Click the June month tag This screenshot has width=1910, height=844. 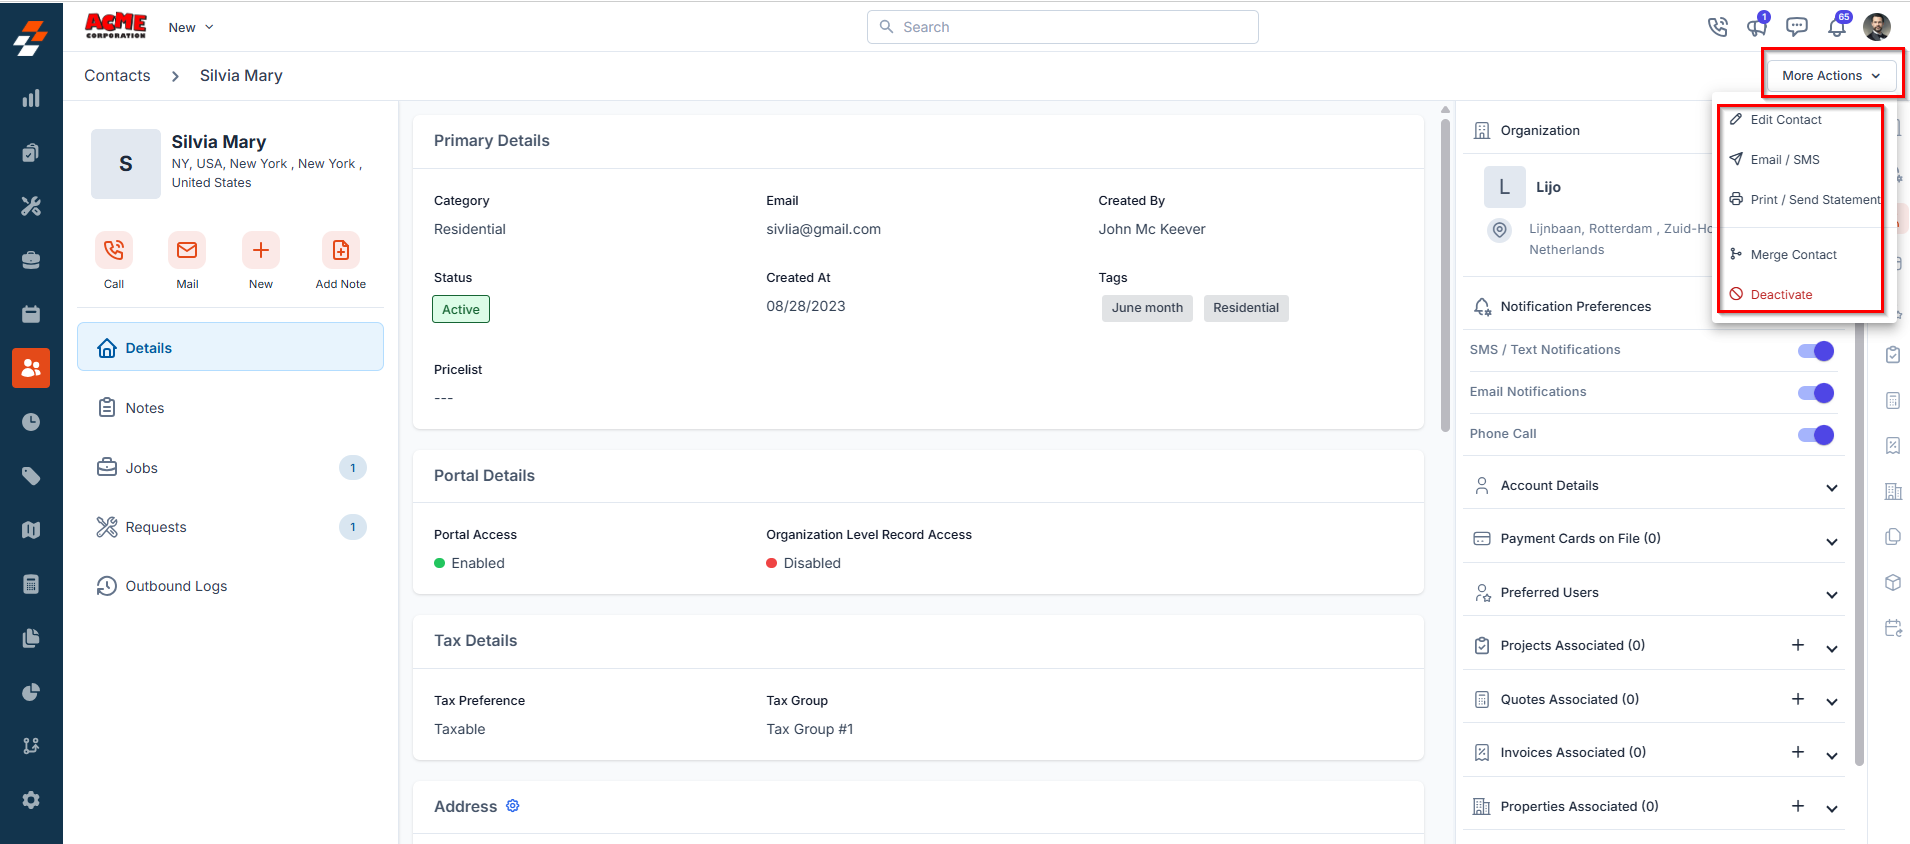1147,308
